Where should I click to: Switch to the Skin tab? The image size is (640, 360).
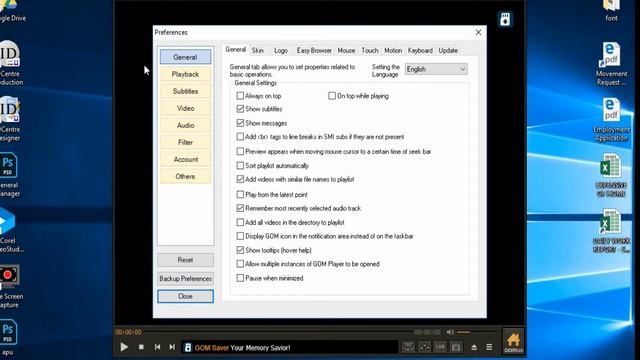coord(258,51)
